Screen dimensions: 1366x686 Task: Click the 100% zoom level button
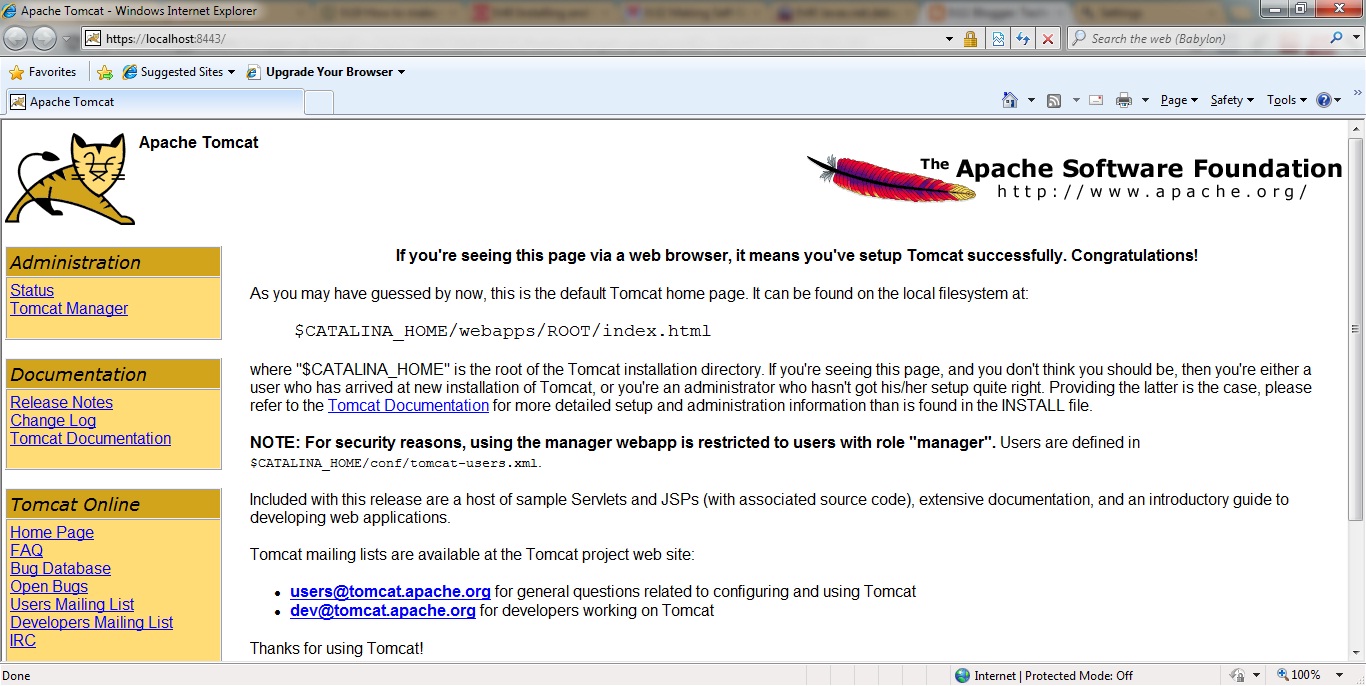[1299, 675]
